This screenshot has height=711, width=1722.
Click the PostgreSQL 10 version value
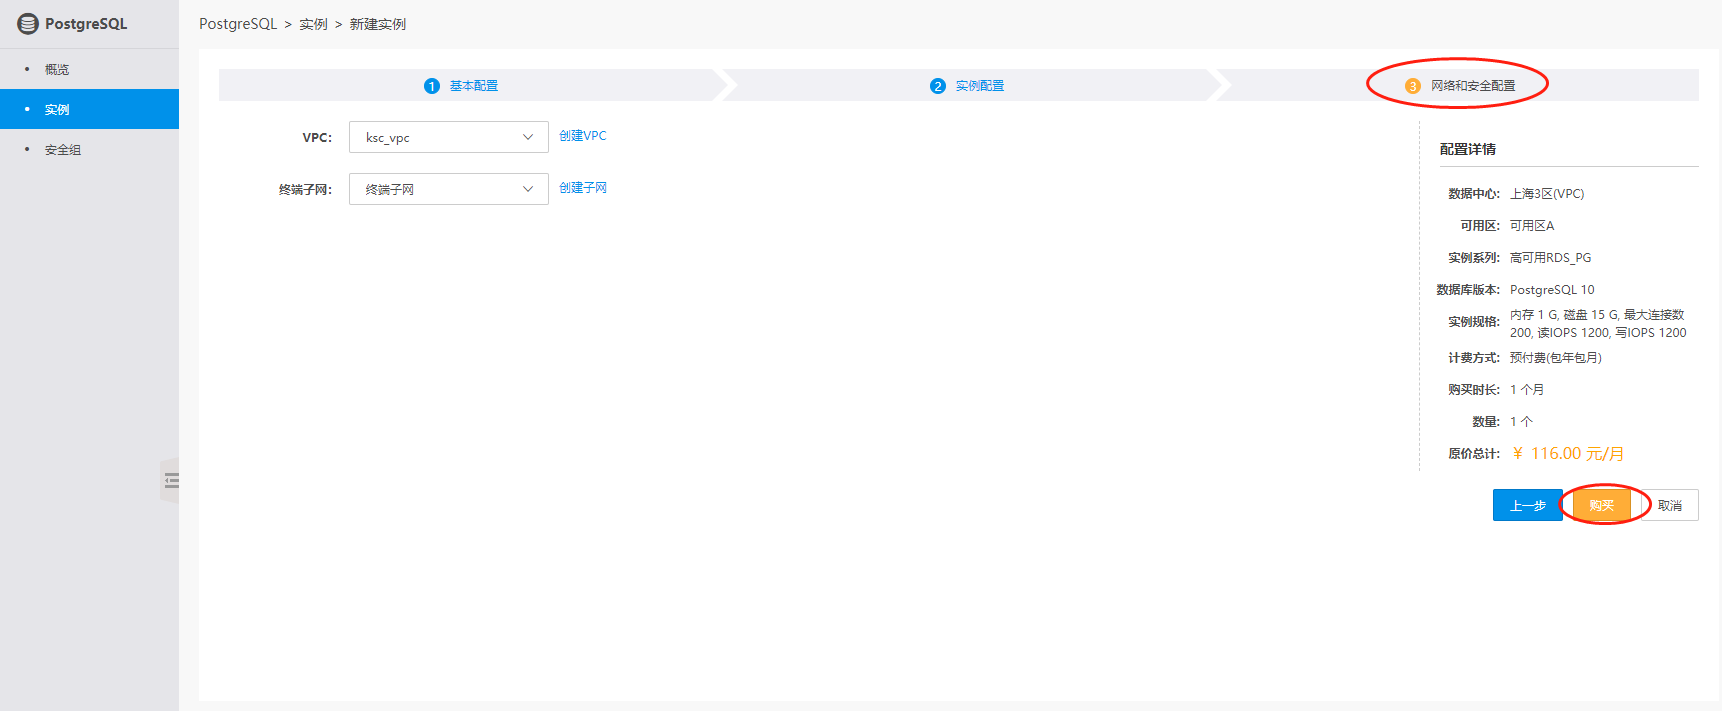click(1552, 290)
